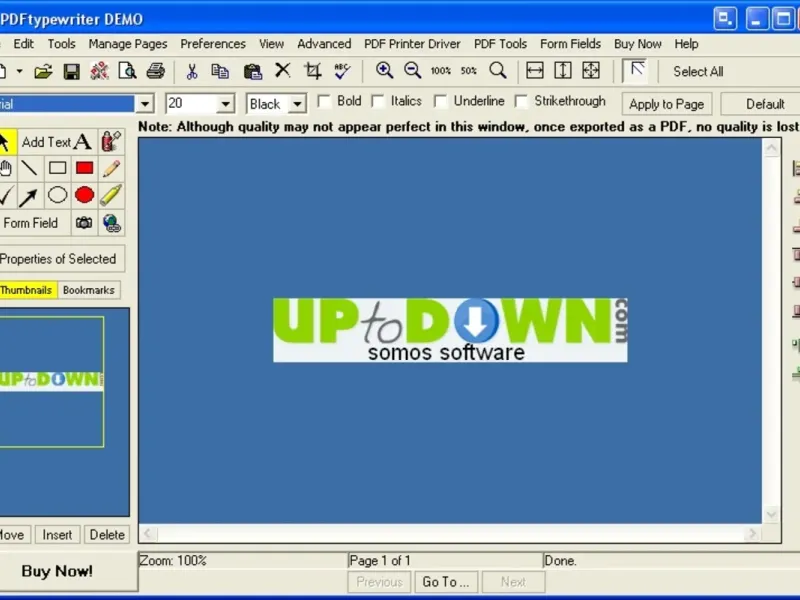Save document with the floppy disk icon

(71, 71)
